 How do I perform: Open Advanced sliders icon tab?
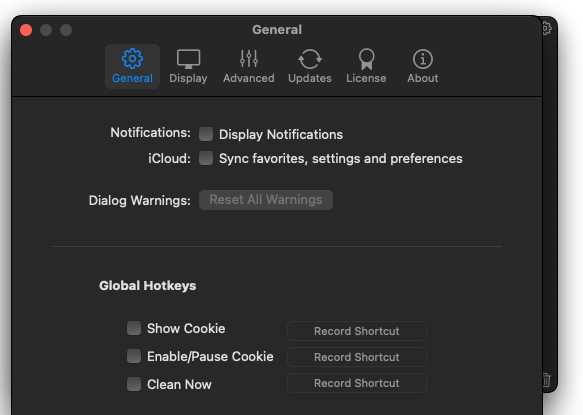[249, 59]
